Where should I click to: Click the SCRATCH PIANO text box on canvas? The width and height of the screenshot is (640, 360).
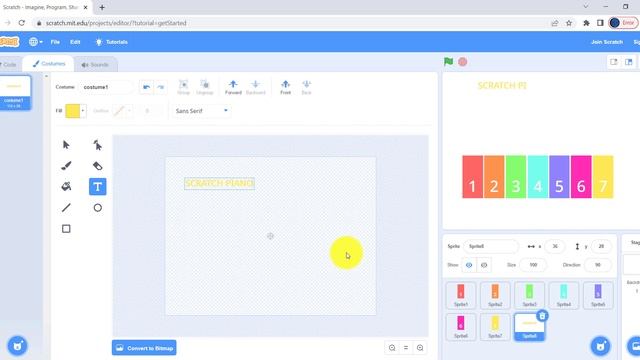[x=220, y=184]
